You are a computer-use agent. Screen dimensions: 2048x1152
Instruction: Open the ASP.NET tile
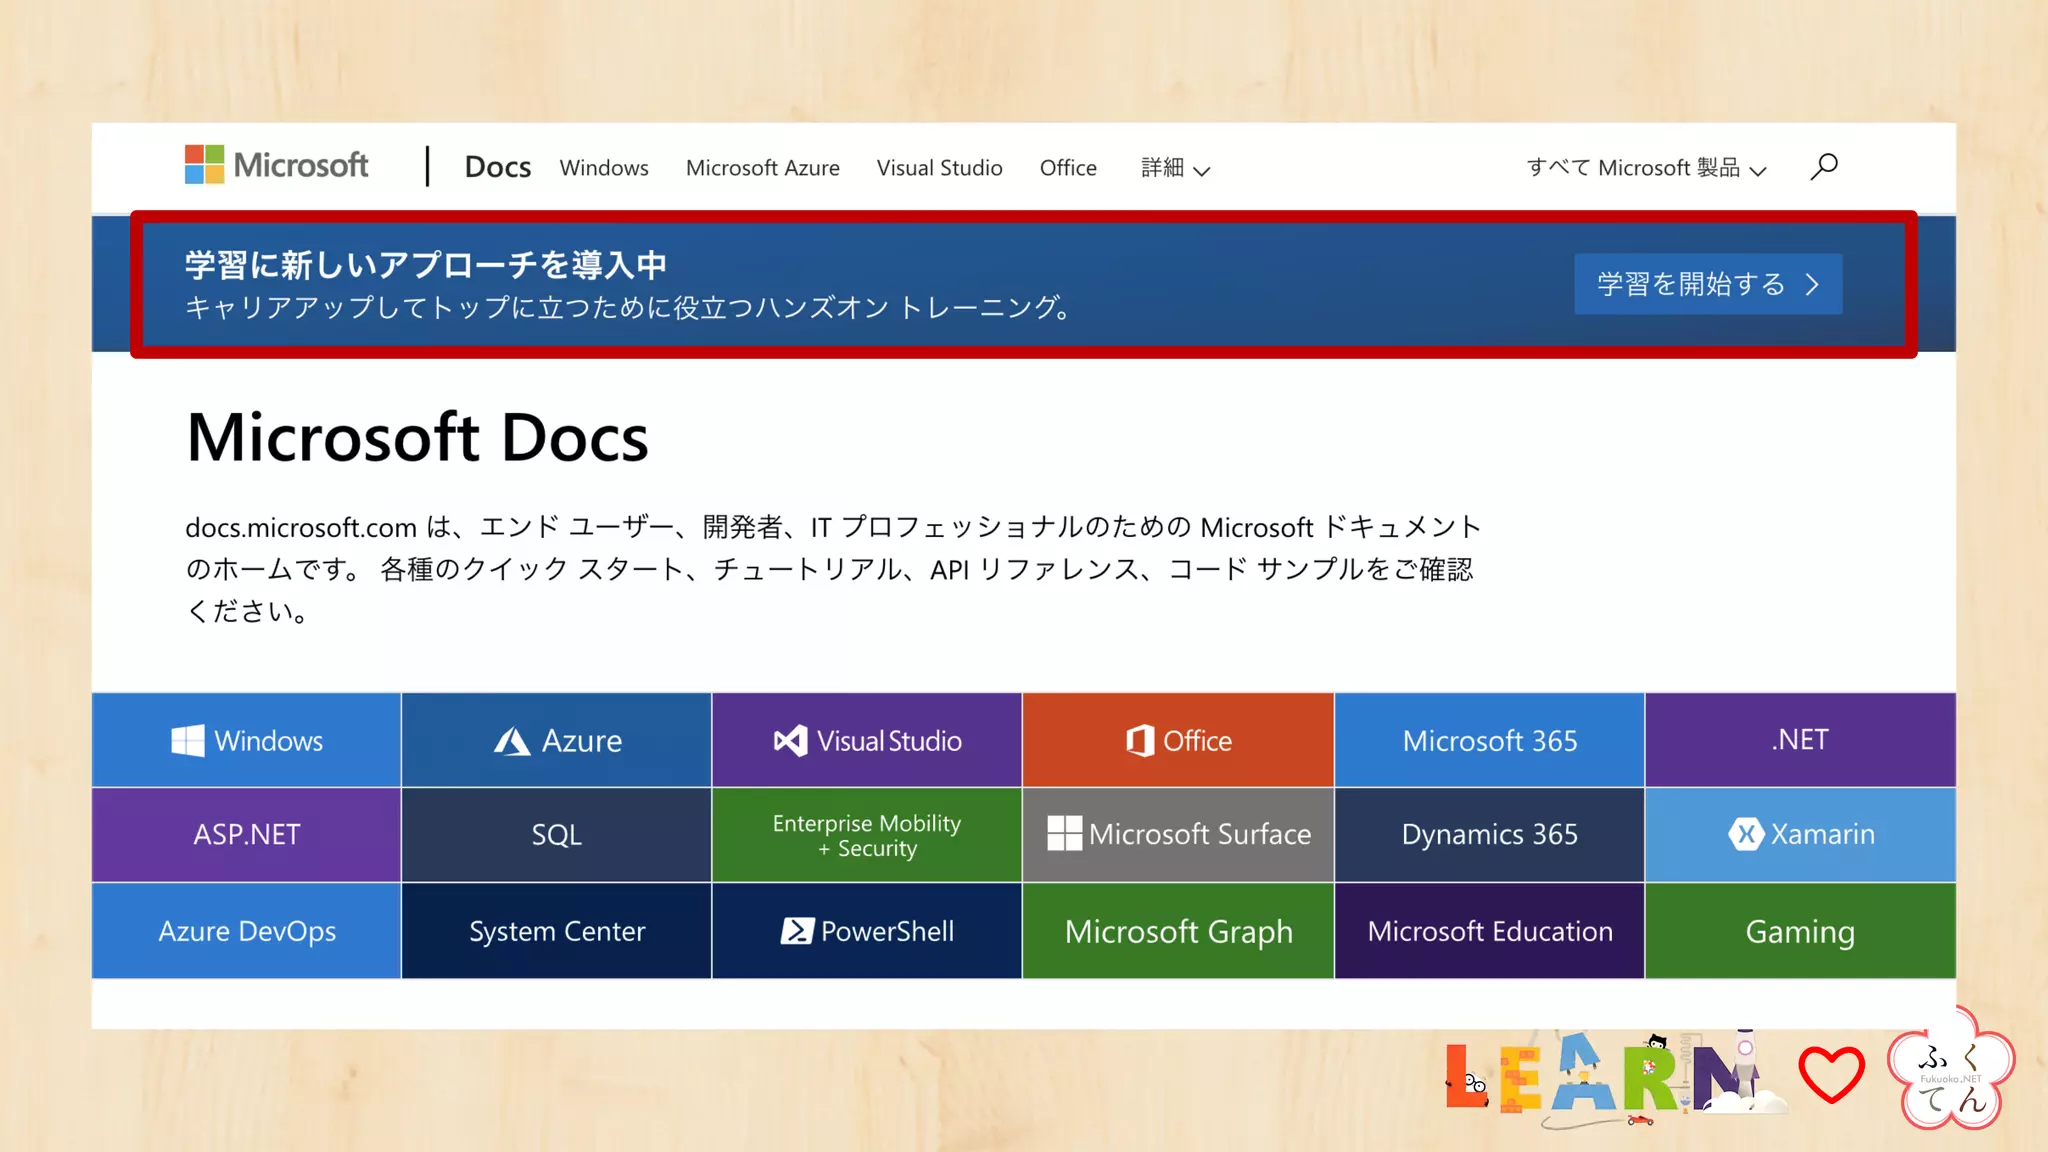click(x=246, y=834)
